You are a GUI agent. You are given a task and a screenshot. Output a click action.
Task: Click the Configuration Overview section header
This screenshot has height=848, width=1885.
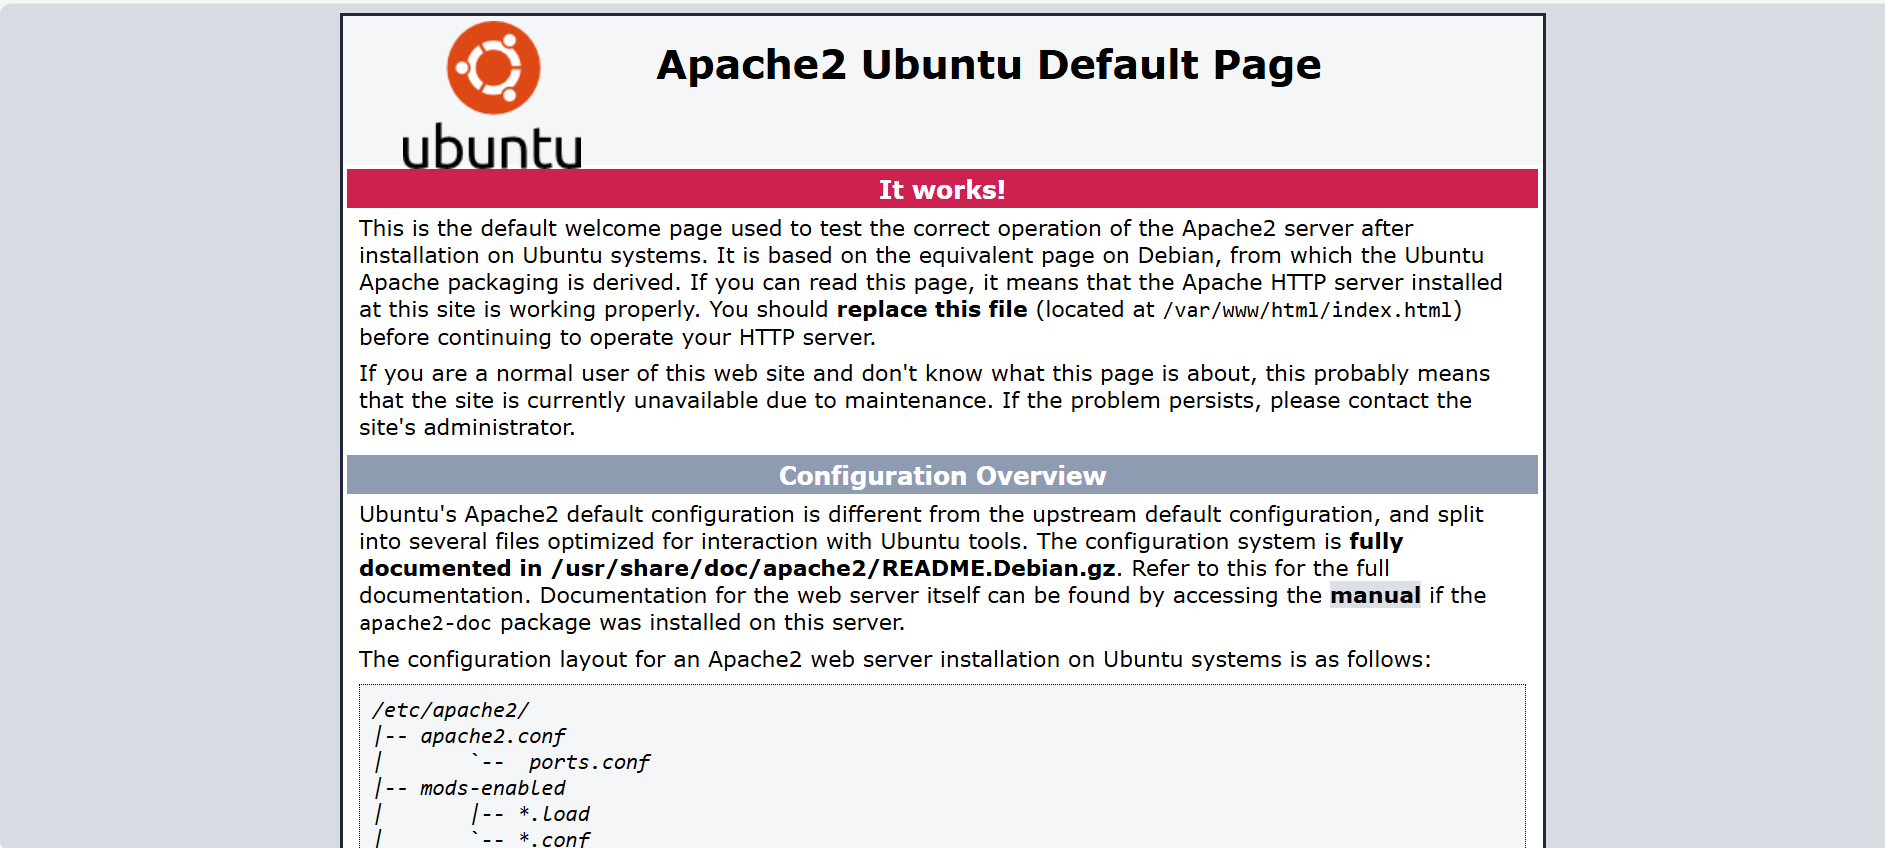point(941,475)
